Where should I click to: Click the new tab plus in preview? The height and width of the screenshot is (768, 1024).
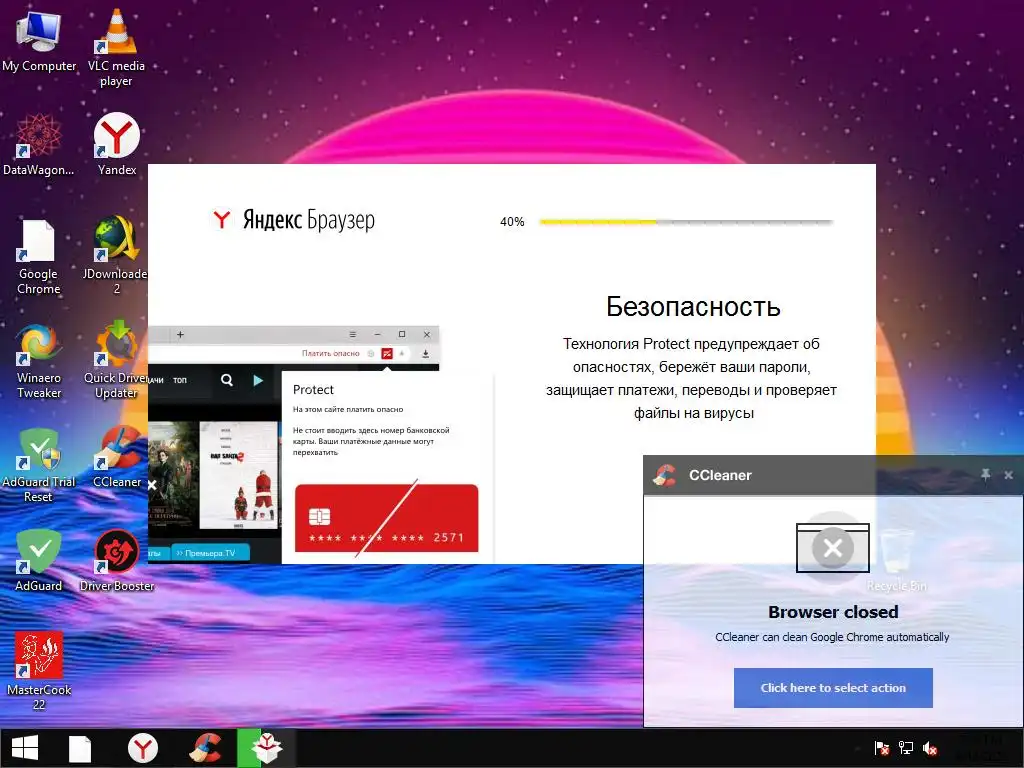180,334
